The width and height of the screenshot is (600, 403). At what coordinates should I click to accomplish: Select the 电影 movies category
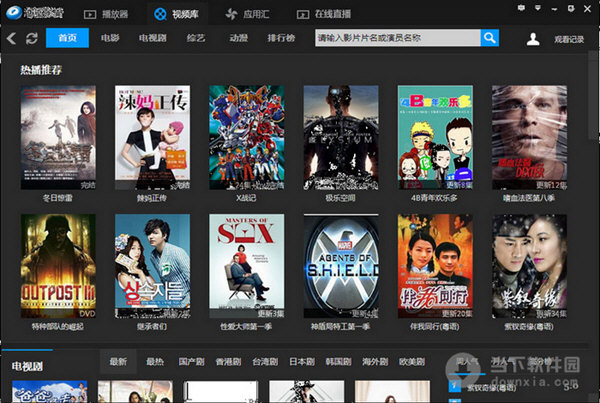[110, 38]
